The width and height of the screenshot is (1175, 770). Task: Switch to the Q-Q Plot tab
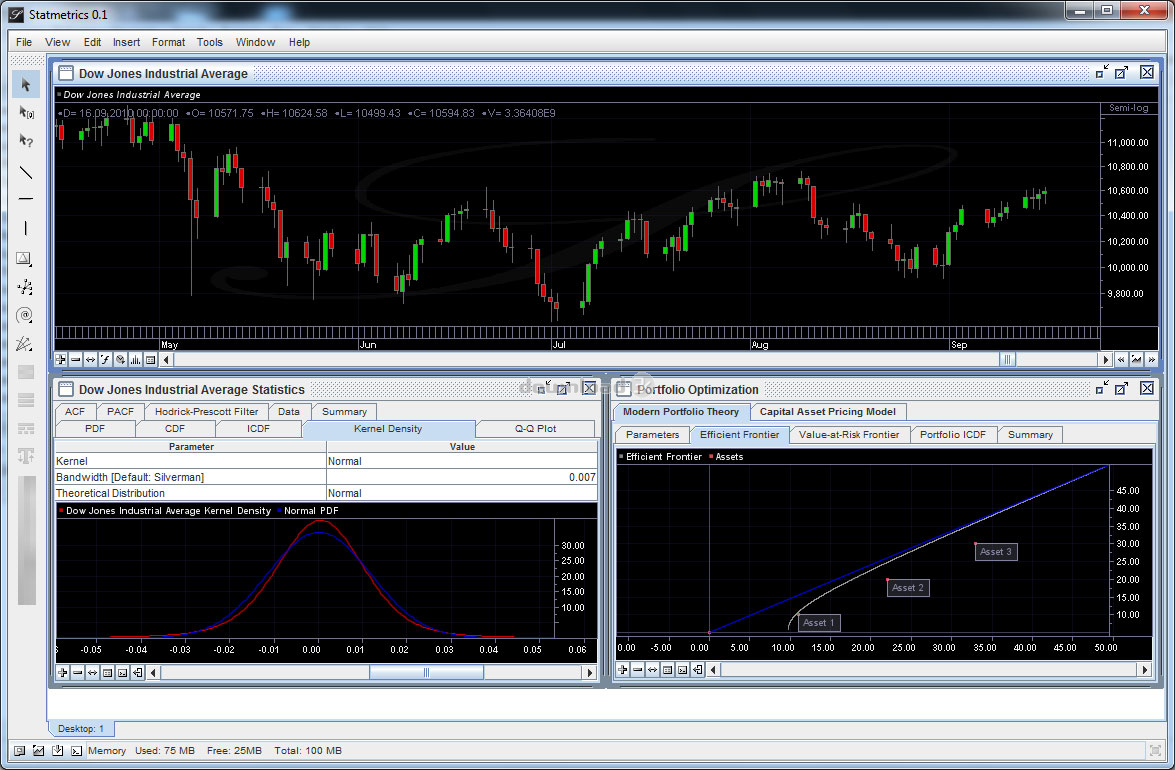click(535, 428)
